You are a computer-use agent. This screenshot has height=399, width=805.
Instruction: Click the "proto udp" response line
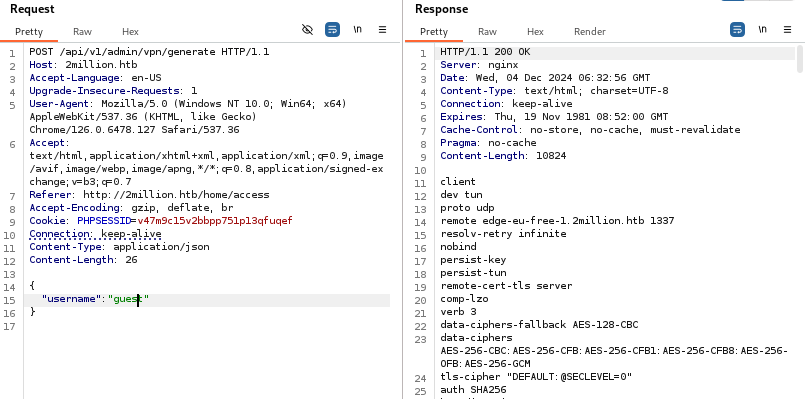(x=467, y=208)
